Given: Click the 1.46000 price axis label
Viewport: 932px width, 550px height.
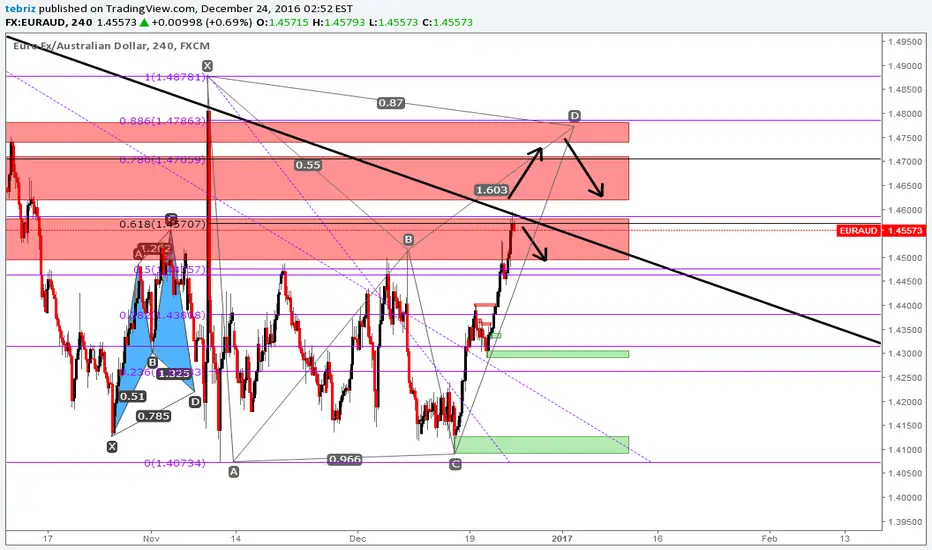Looking at the screenshot, I should tap(905, 210).
